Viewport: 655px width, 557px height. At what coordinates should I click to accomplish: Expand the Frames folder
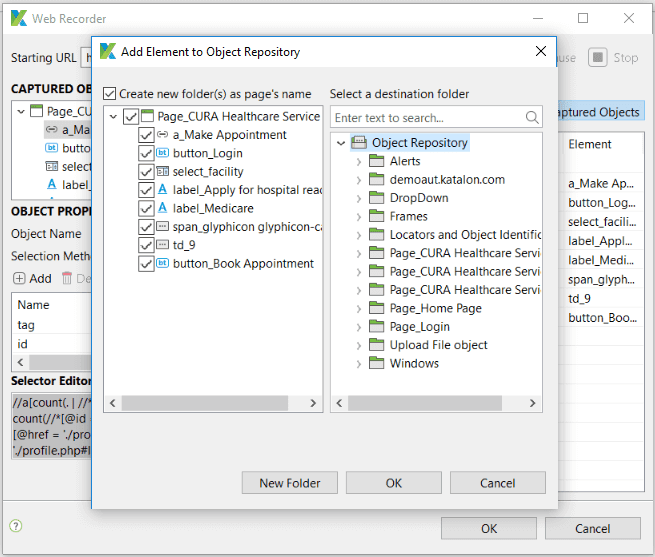(358, 217)
